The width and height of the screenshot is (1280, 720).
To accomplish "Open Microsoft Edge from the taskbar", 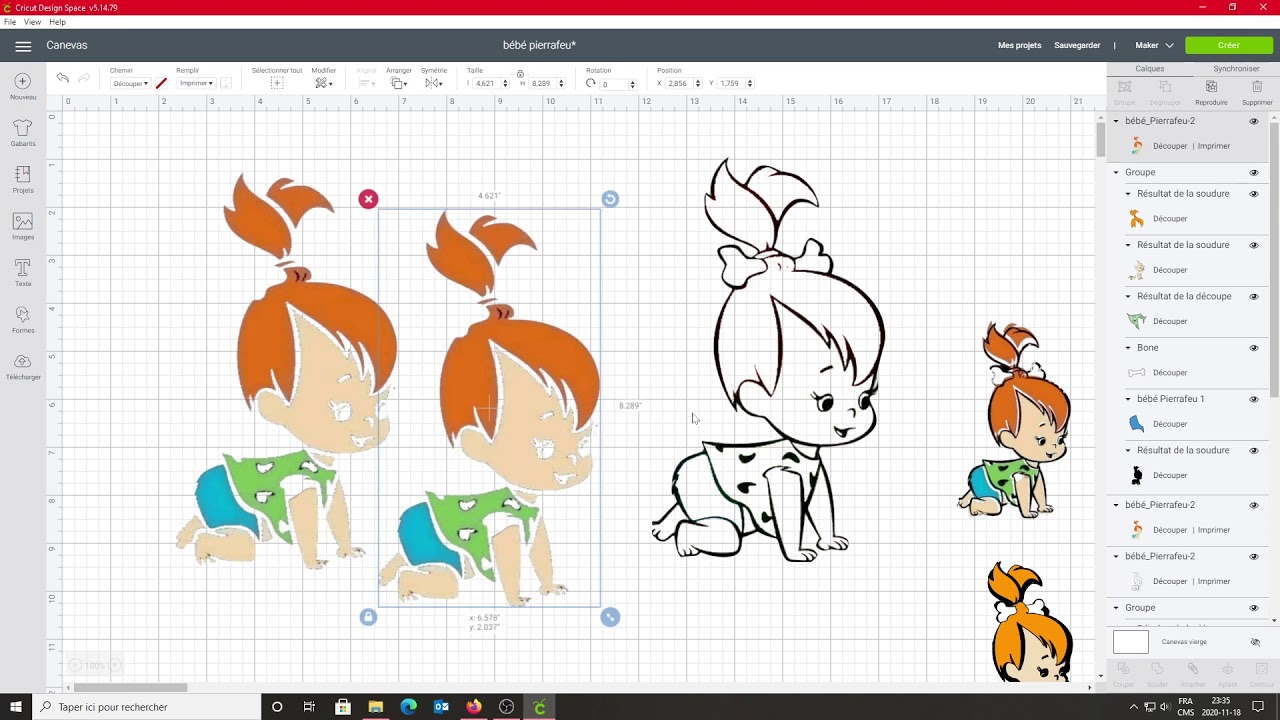I will (x=408, y=707).
